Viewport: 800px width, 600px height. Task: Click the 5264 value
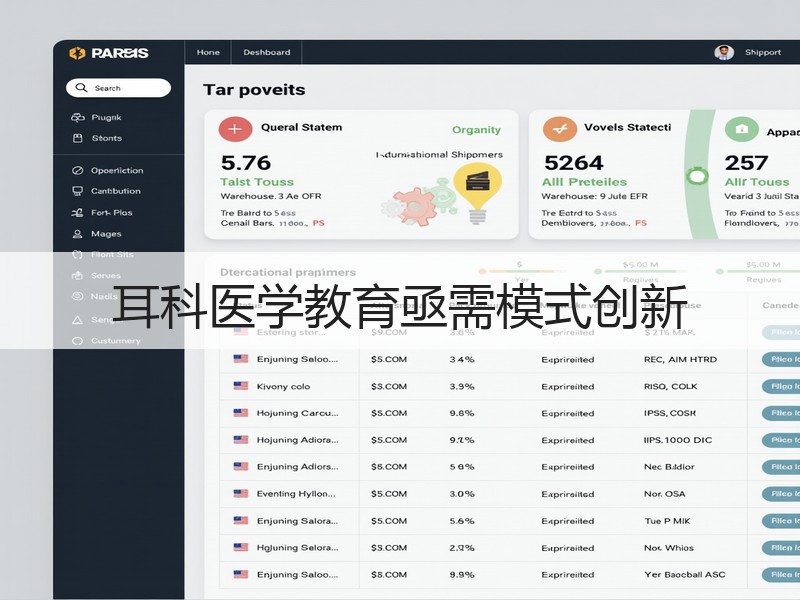point(574,163)
